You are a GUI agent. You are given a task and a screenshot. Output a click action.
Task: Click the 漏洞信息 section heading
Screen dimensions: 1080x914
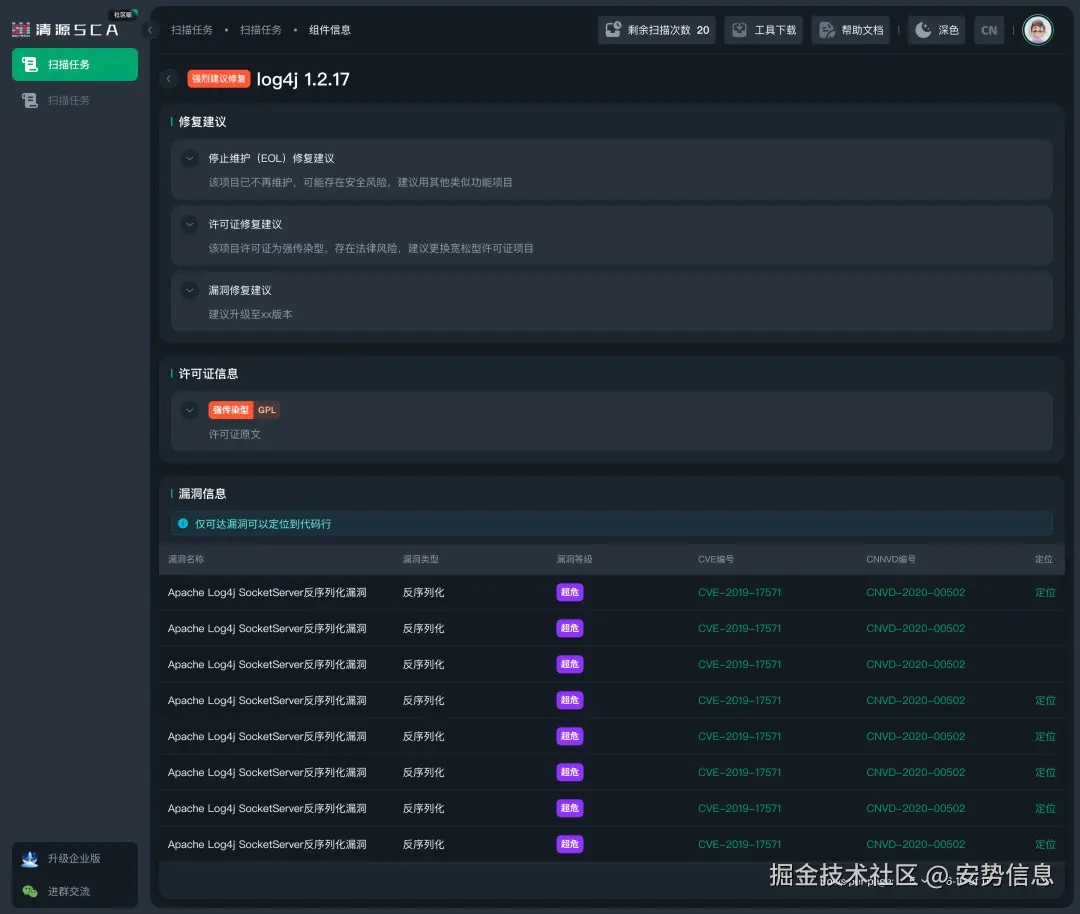point(202,494)
